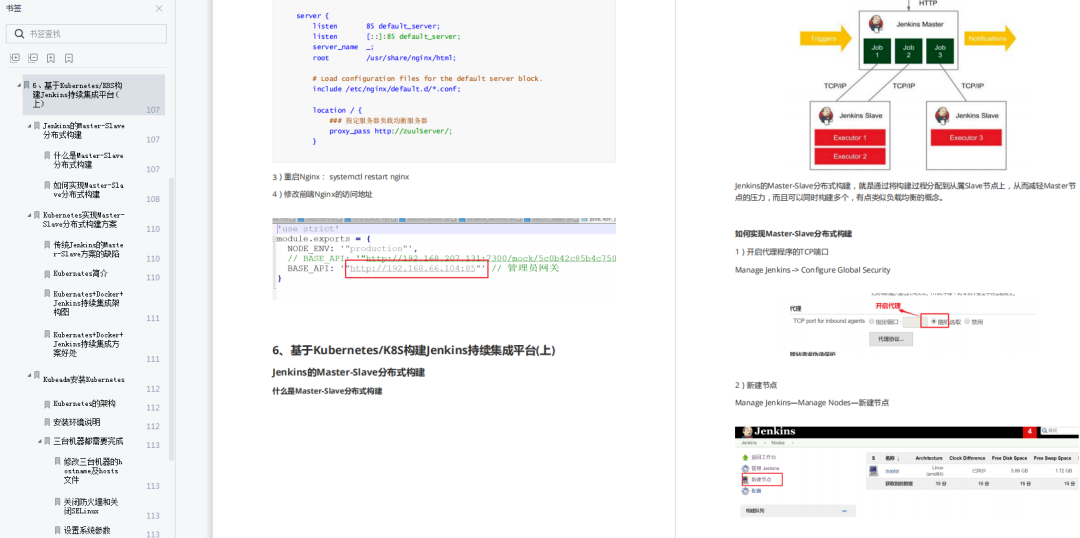
Task: Click the bookmark panel vertical scrollbar
Action: (172, 317)
